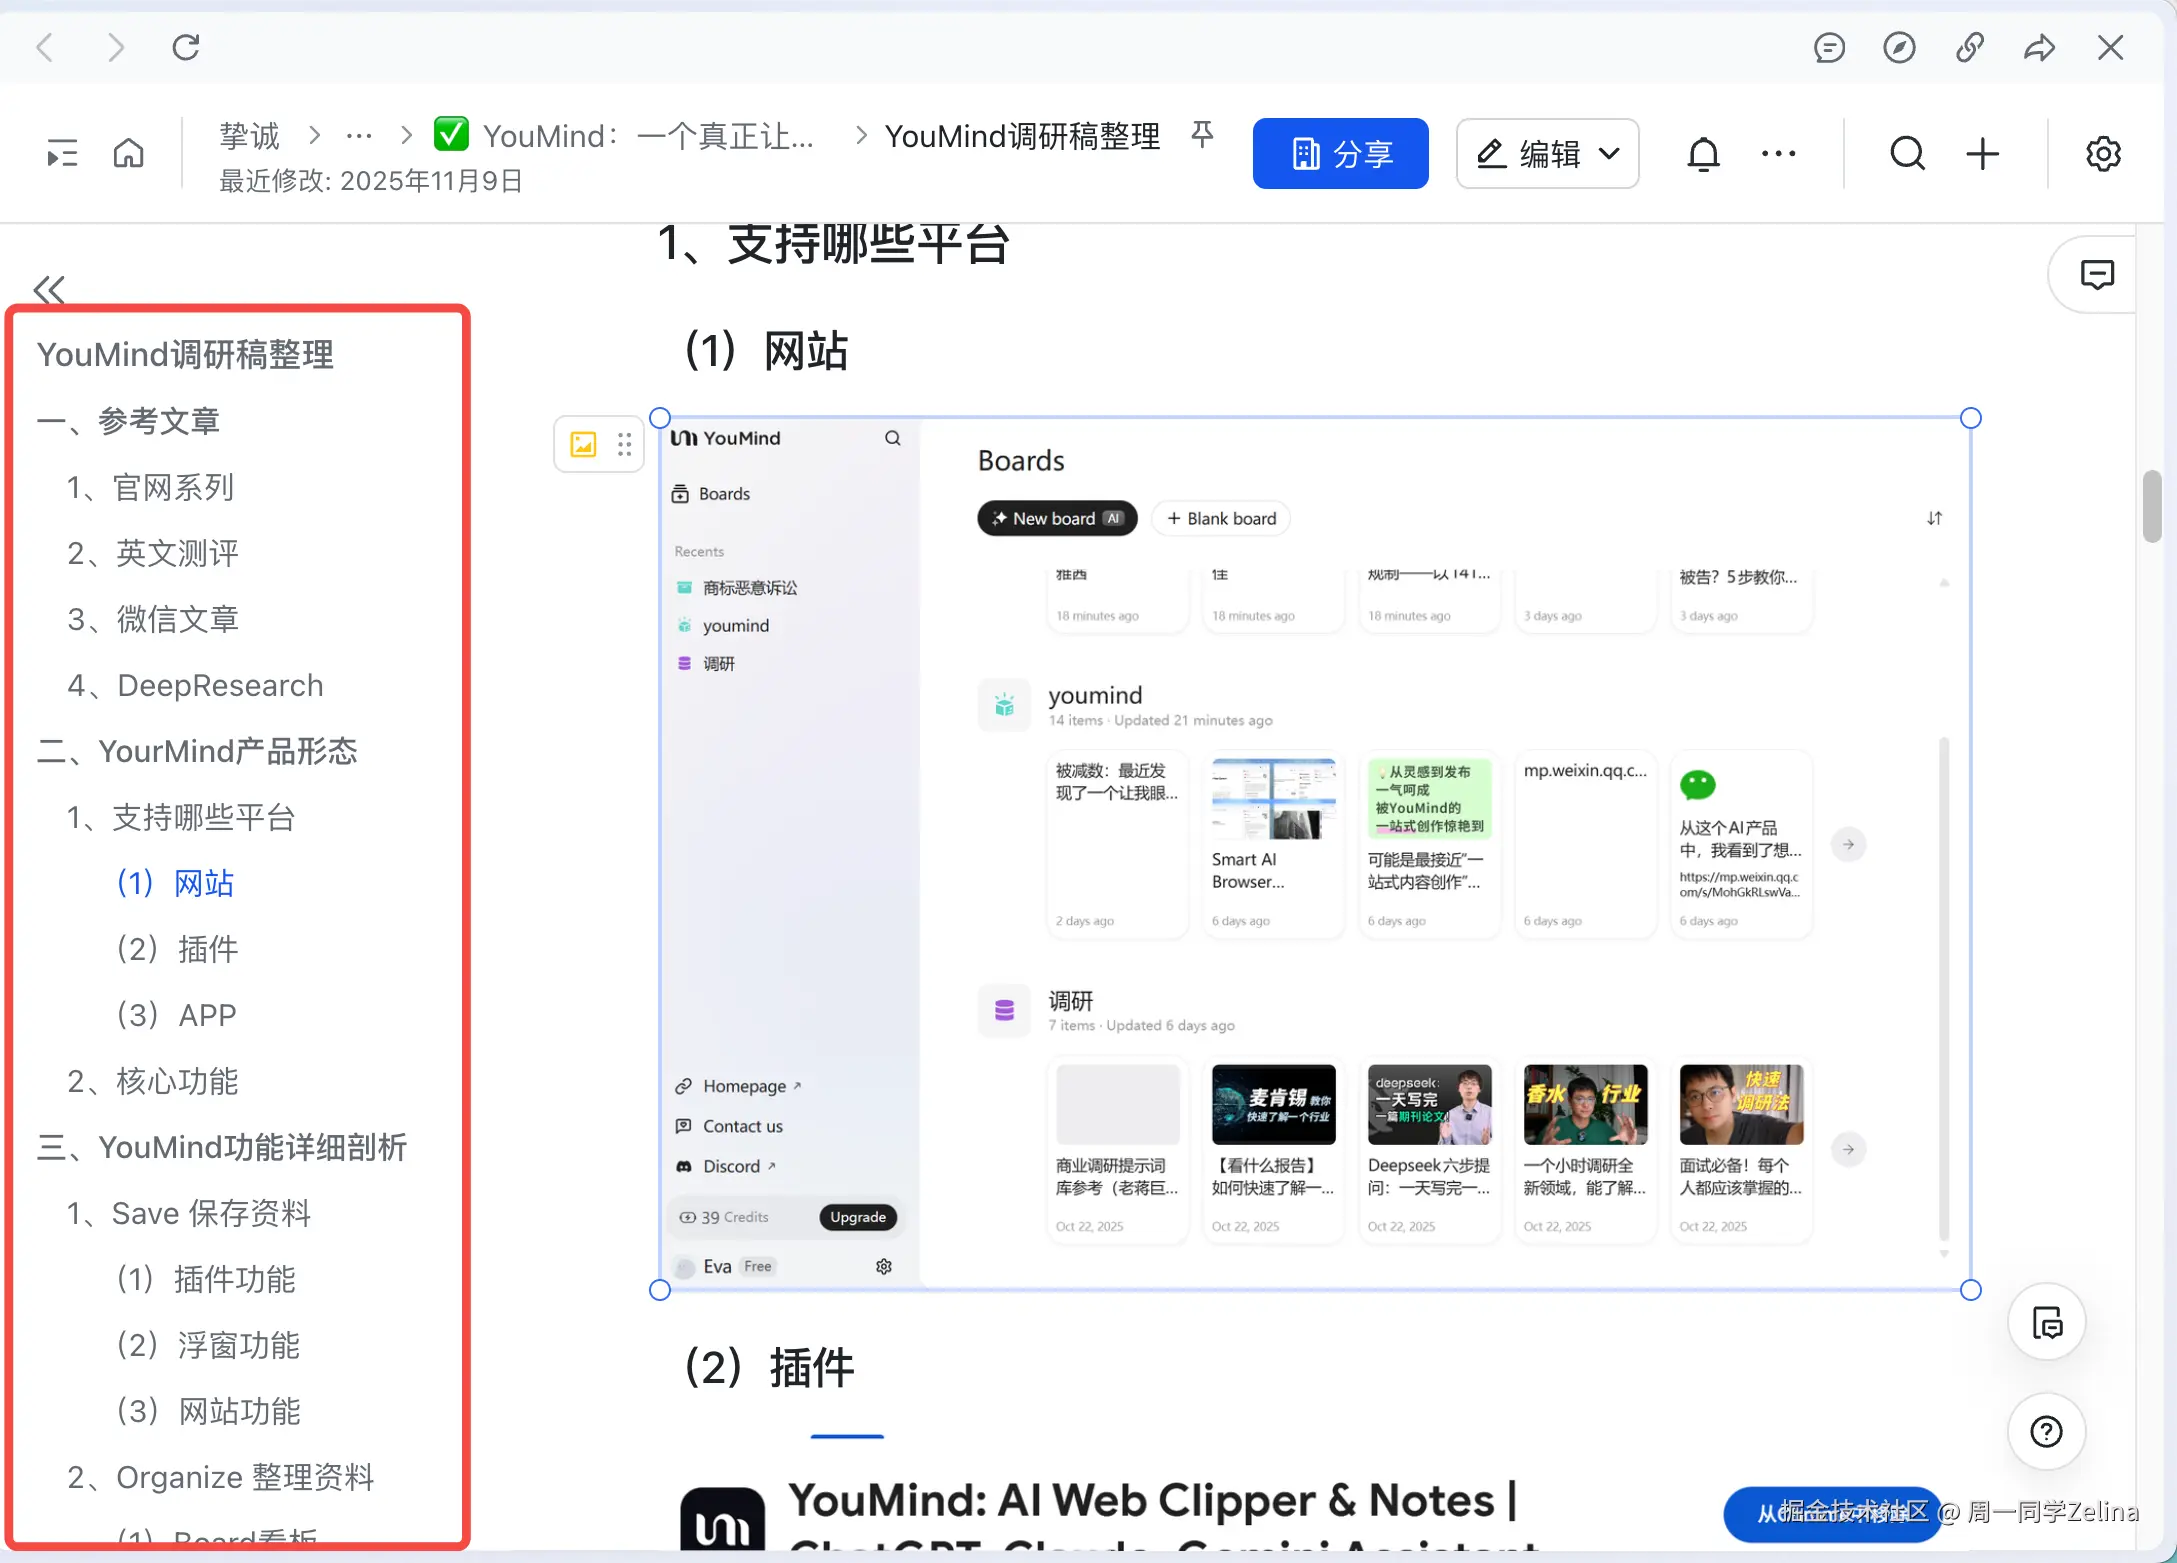Select 2、英文测评 in outline
The width and height of the screenshot is (2177, 1563).
coord(153,553)
